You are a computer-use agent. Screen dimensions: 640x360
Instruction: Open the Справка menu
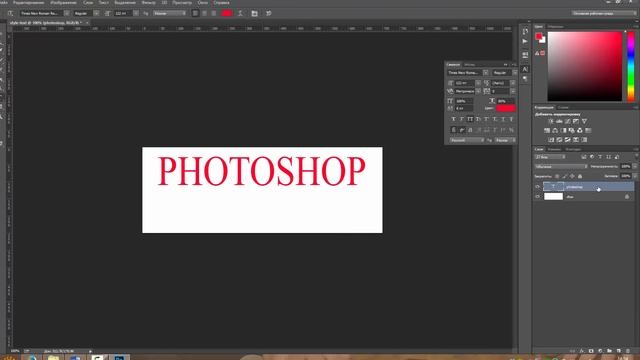coord(222,2)
